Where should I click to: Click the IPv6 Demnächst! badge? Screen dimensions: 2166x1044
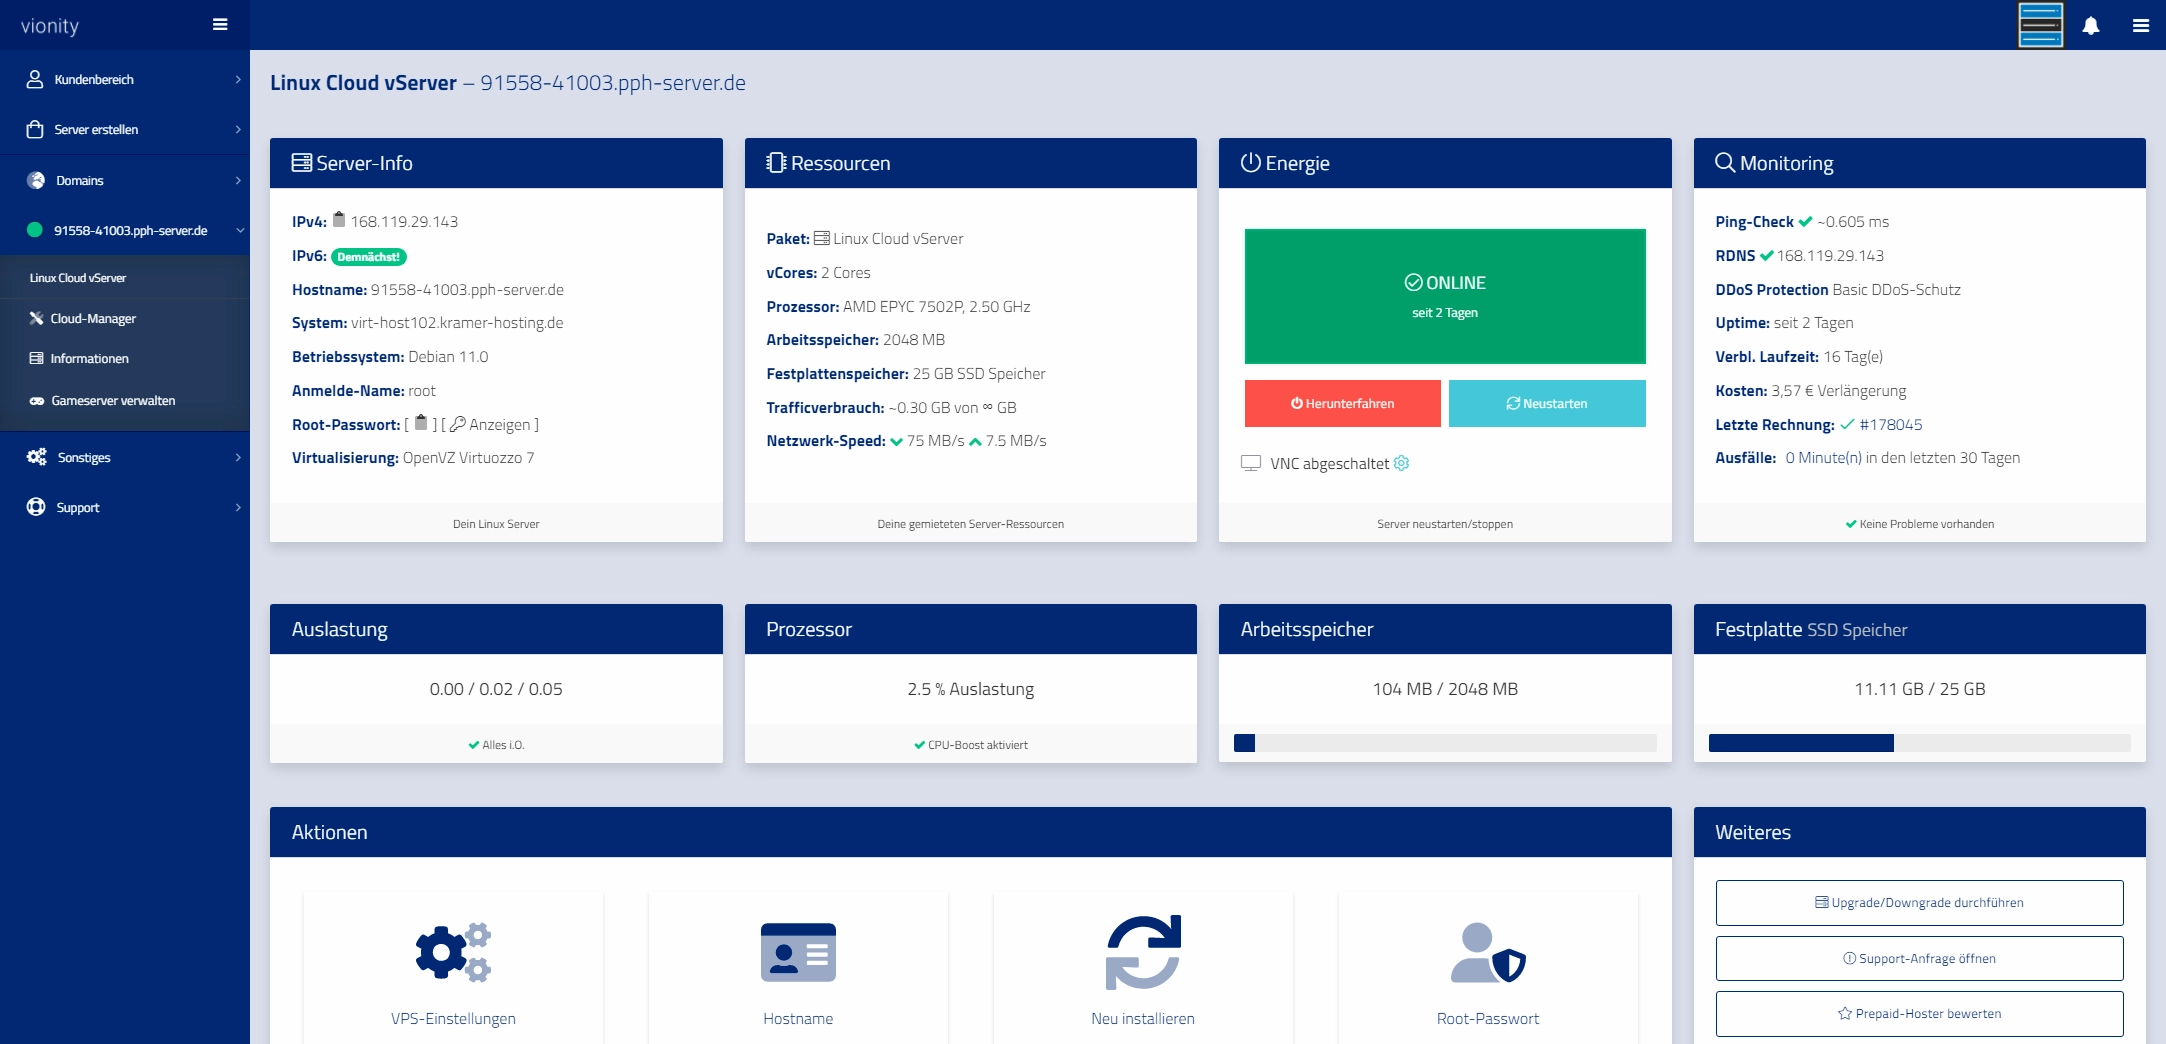[368, 257]
